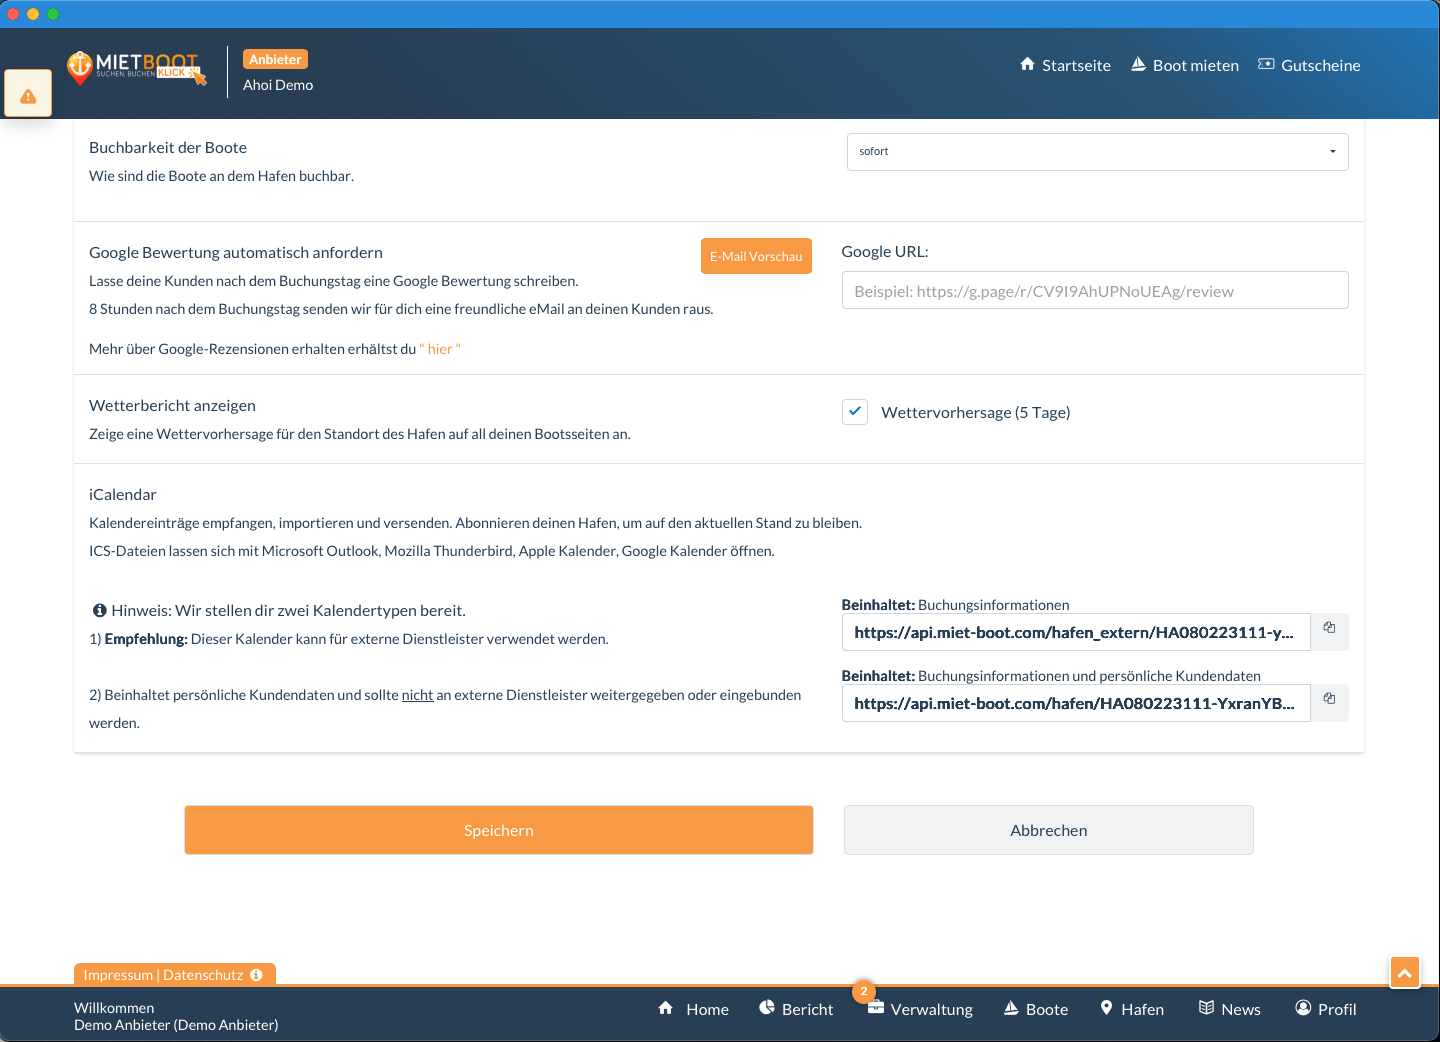Click into the Google URL input field
1440x1042 pixels.
tap(1095, 291)
